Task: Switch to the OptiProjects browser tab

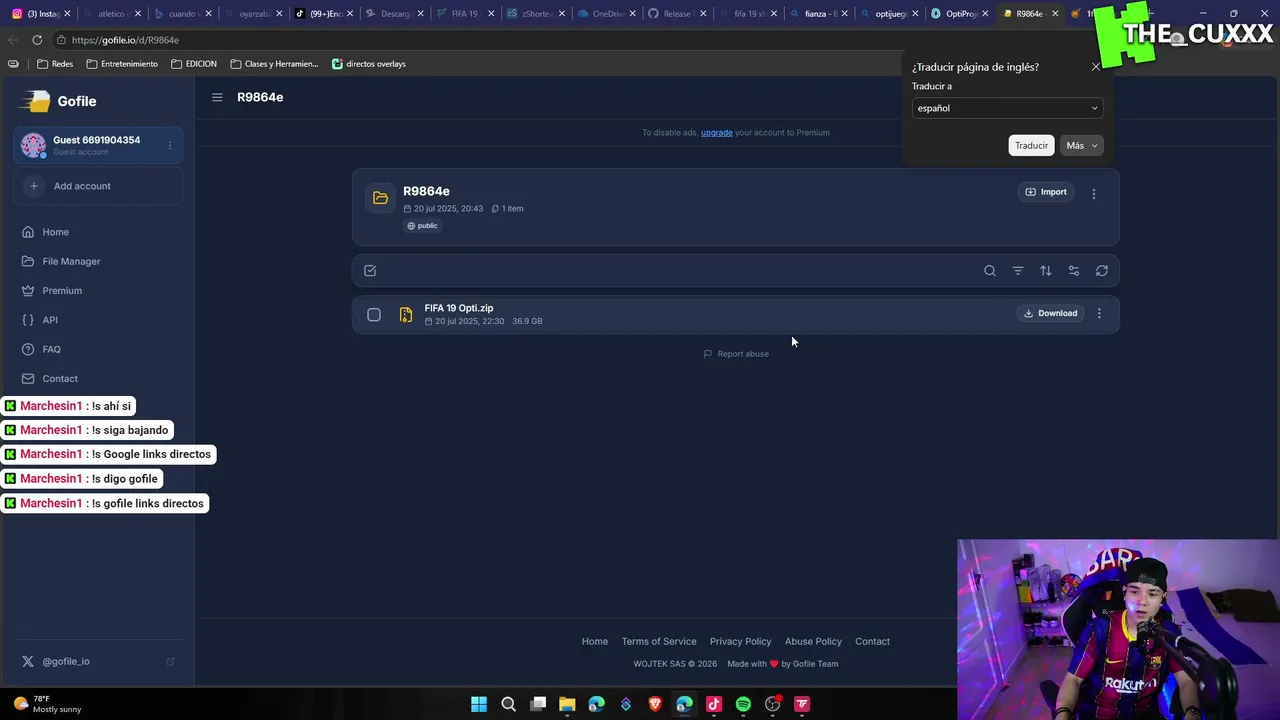Action: [960, 14]
